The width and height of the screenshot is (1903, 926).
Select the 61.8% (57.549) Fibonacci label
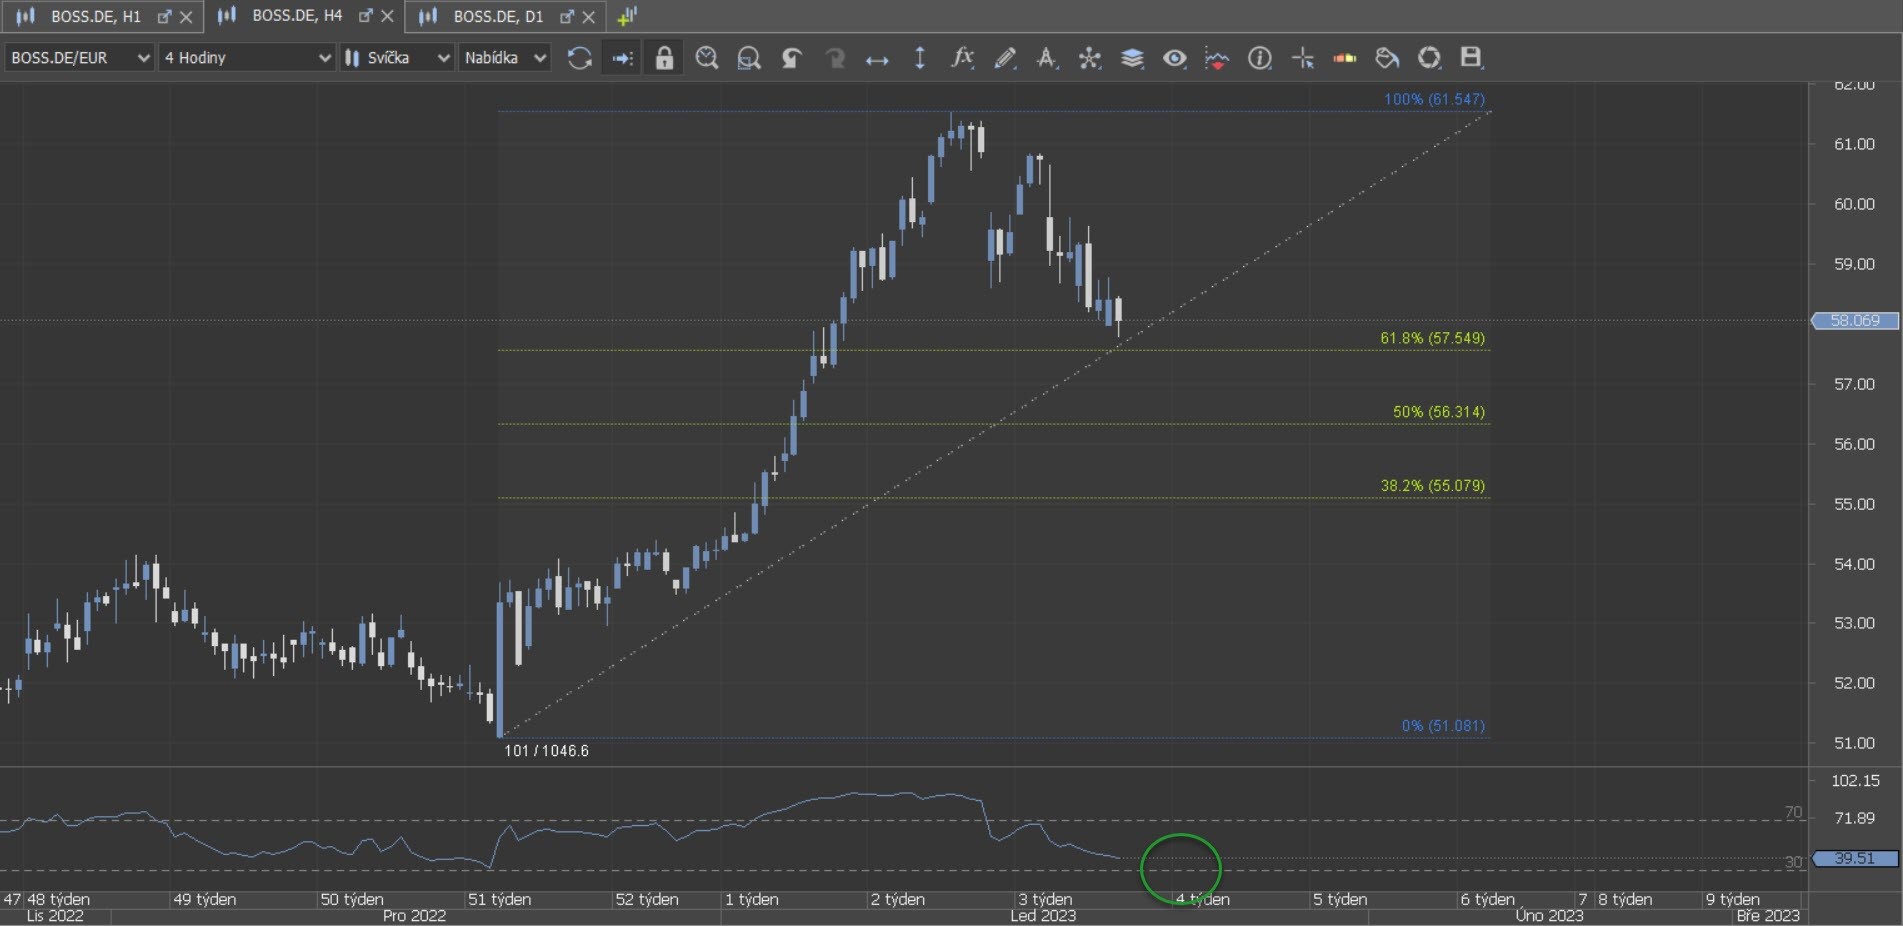click(x=1432, y=338)
